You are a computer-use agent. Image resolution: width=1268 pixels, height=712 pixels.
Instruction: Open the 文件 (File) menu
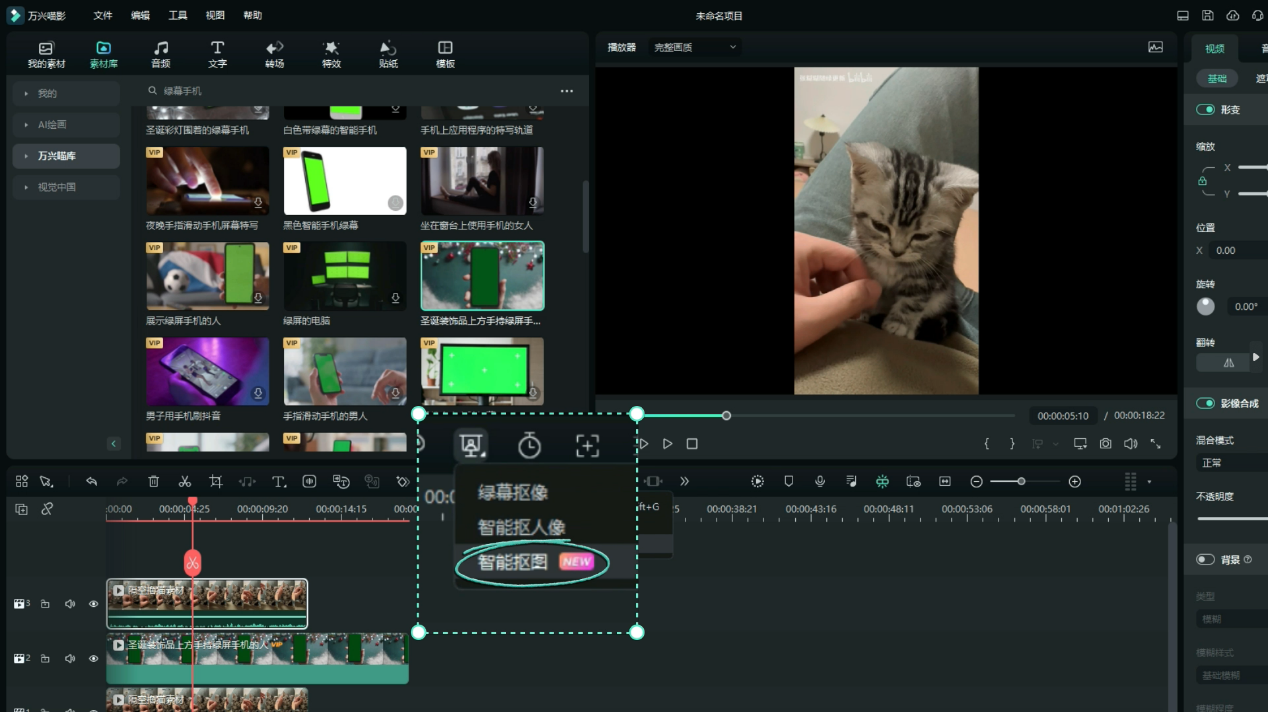(103, 16)
